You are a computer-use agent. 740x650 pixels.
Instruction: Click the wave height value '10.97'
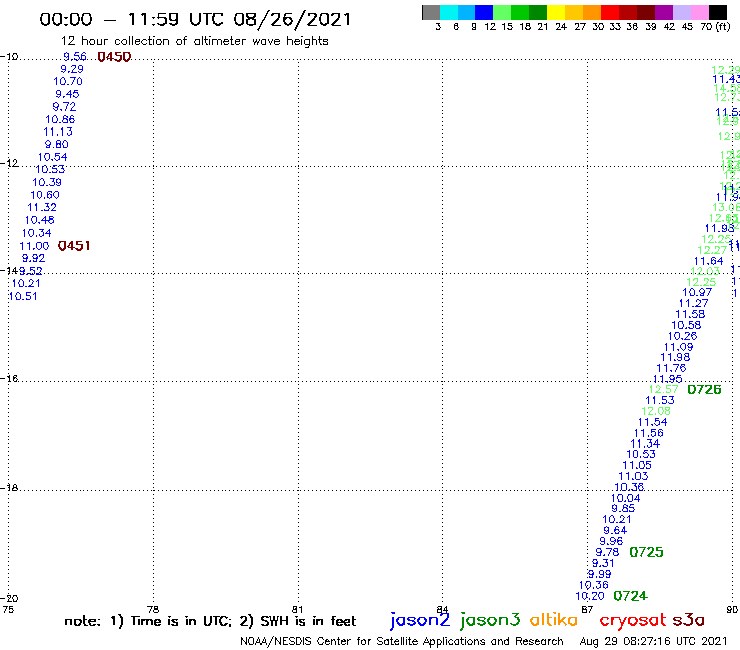pyautogui.click(x=697, y=292)
